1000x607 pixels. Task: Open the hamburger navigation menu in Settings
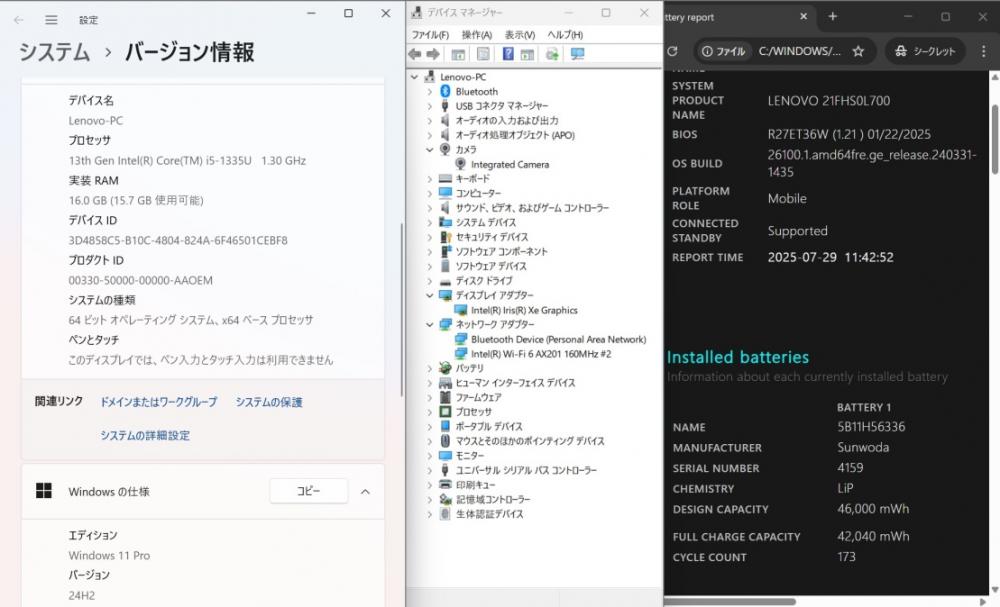coord(51,20)
